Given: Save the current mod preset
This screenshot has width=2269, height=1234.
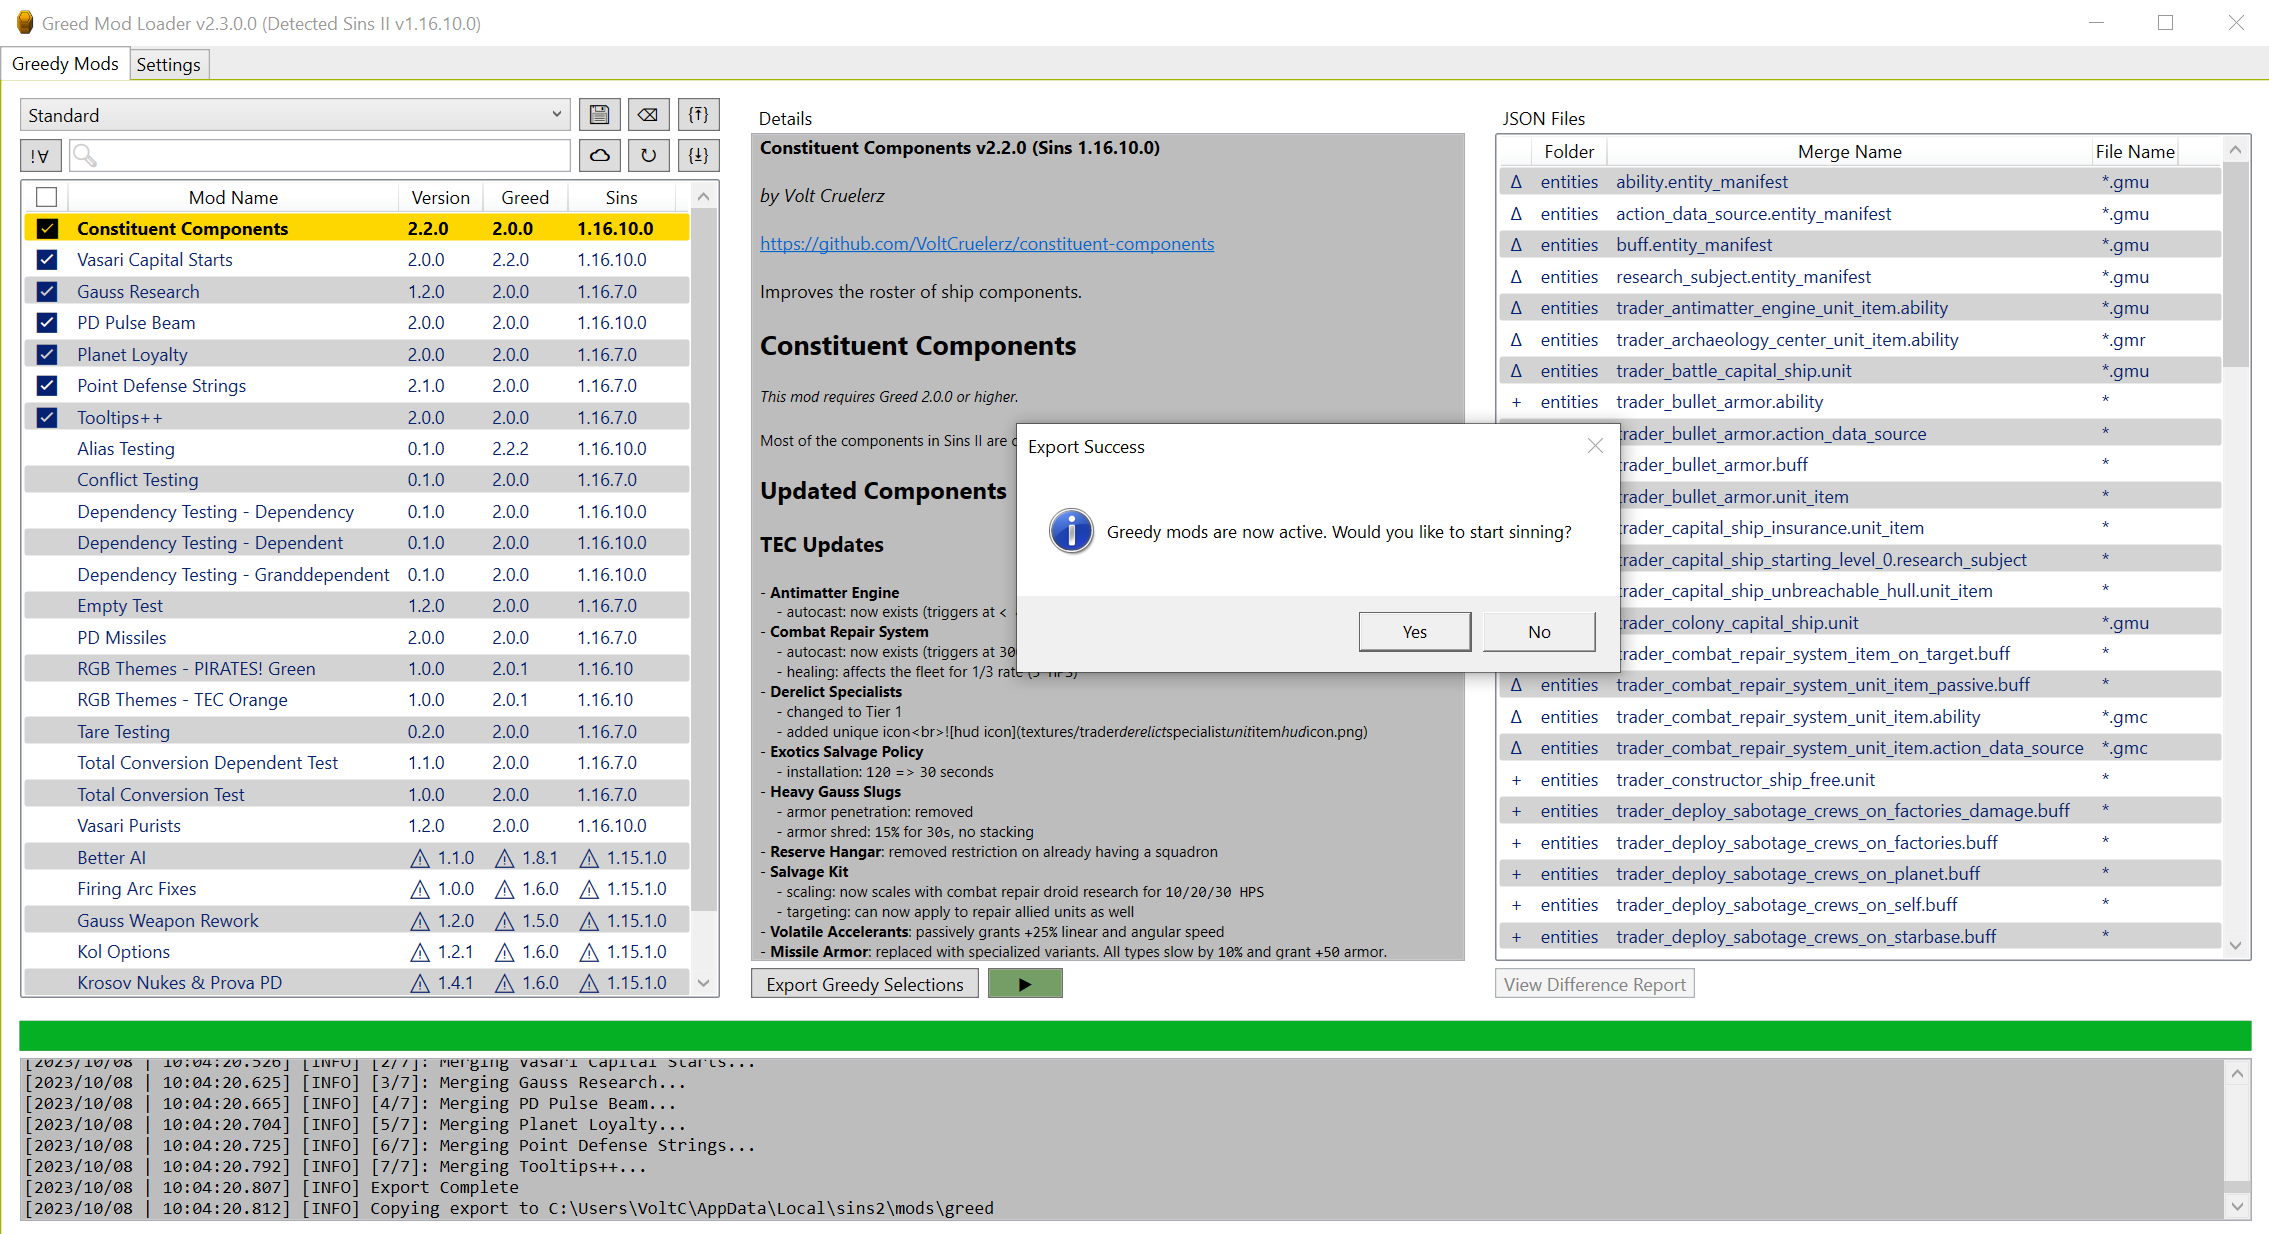Looking at the screenshot, I should tap(599, 115).
